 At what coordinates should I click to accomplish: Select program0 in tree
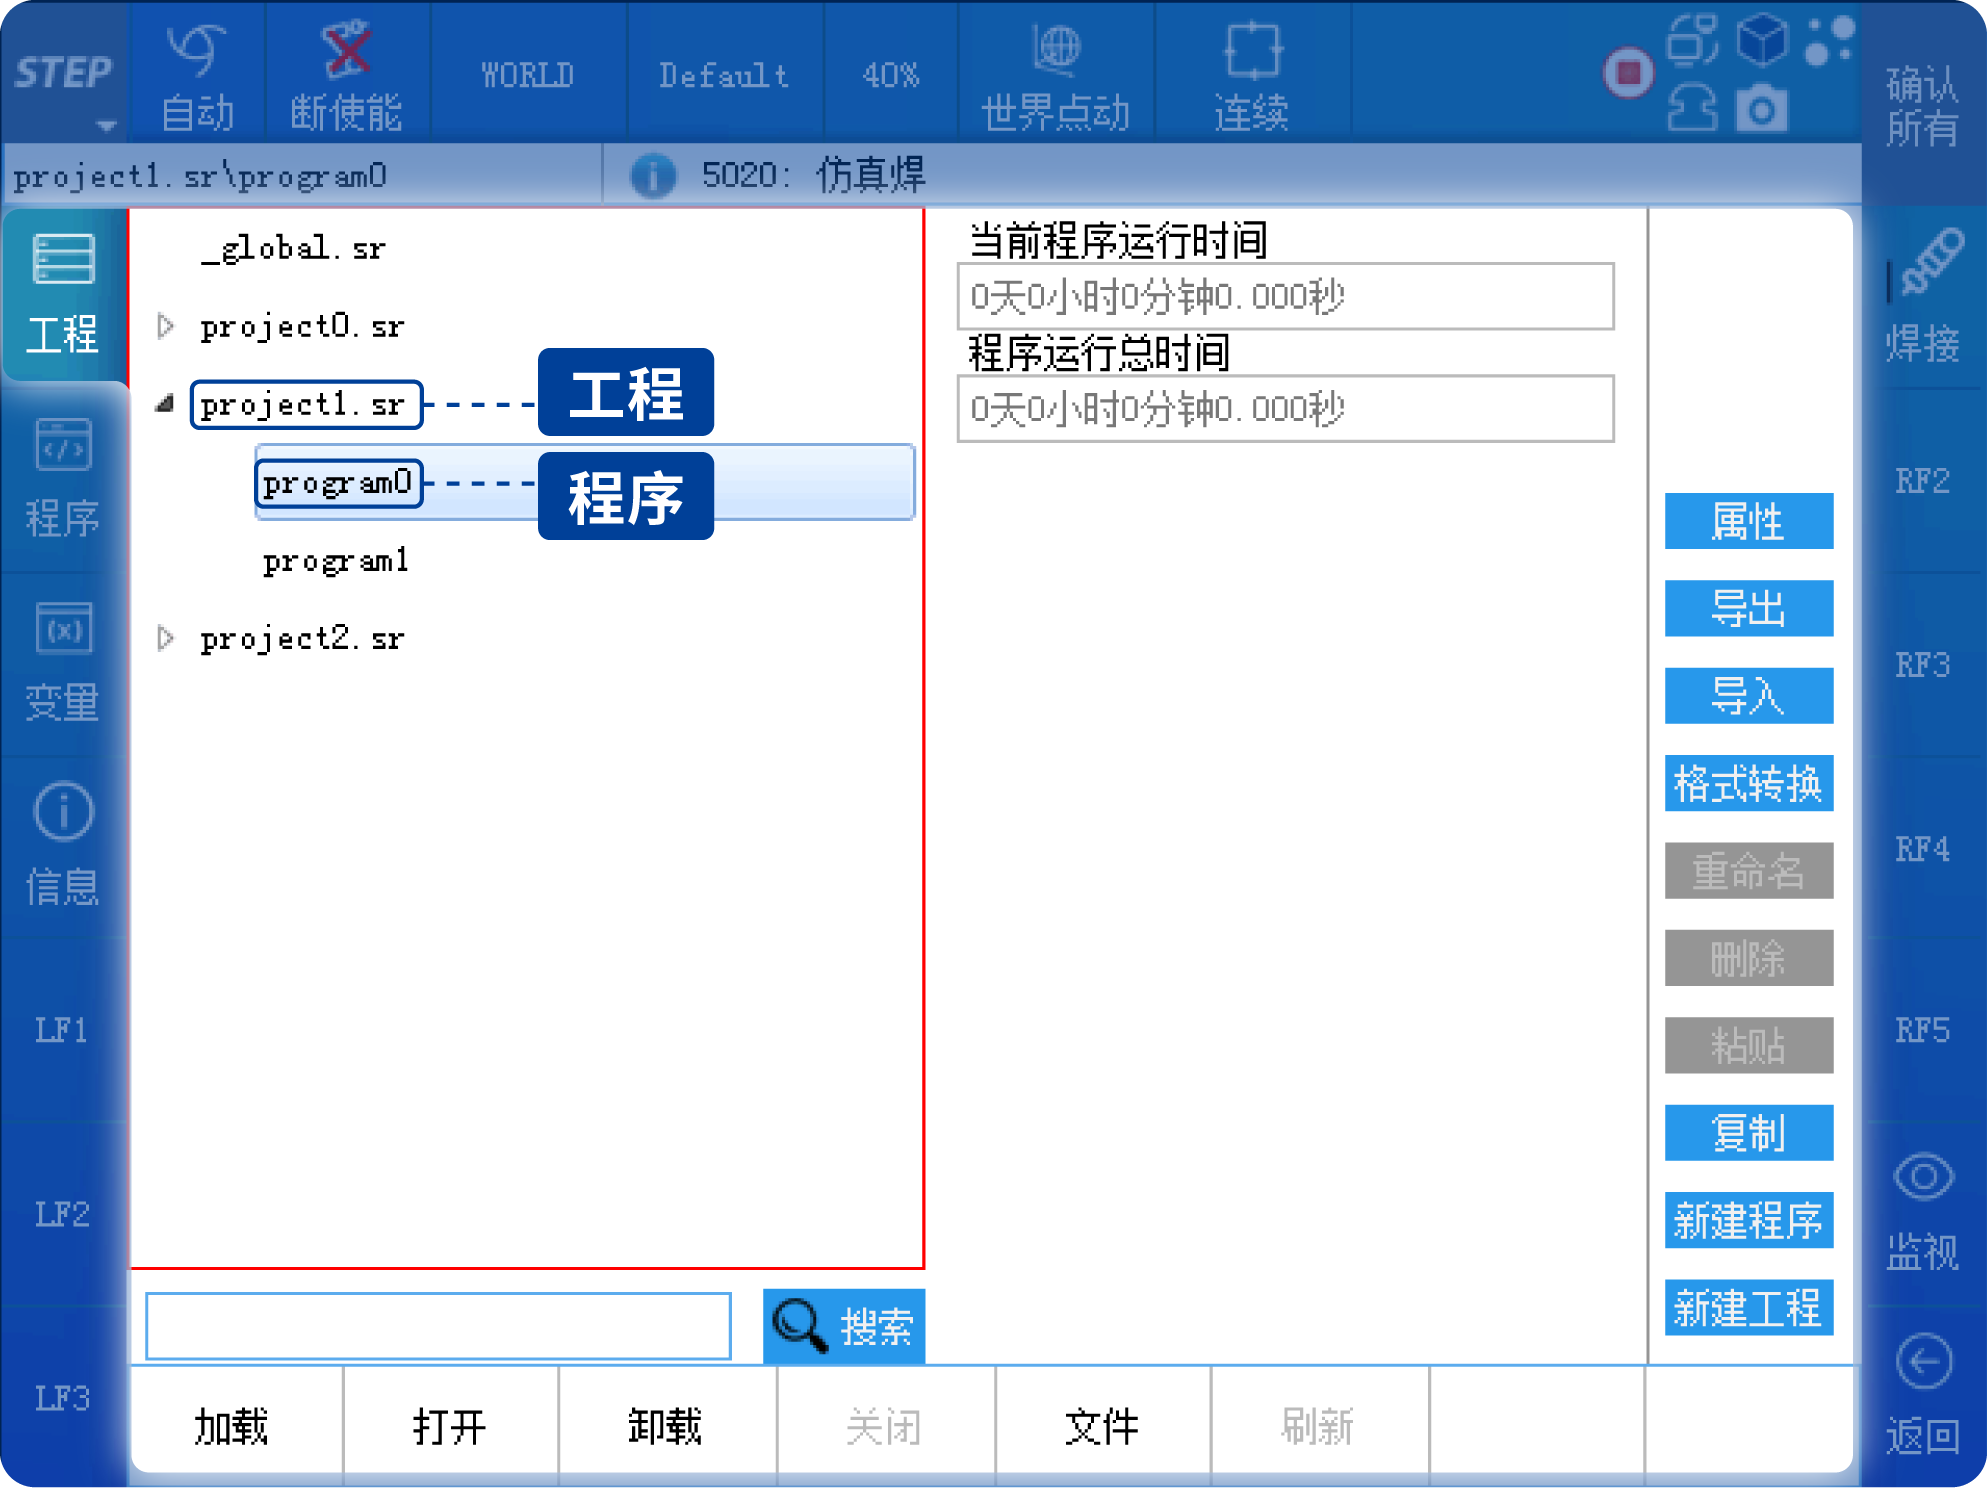pos(338,483)
